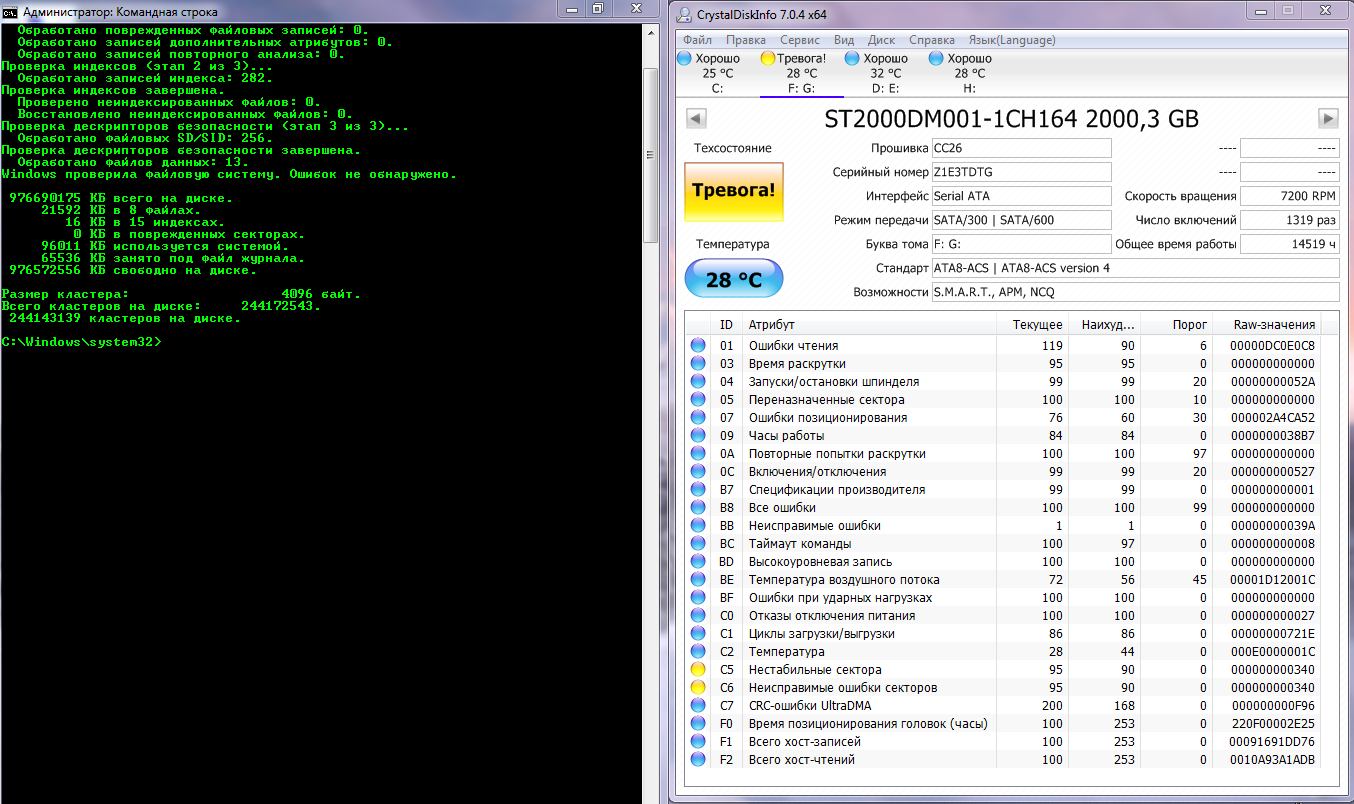Click the previous disk left arrow button
Screen dimensions: 1354x804
696,119
